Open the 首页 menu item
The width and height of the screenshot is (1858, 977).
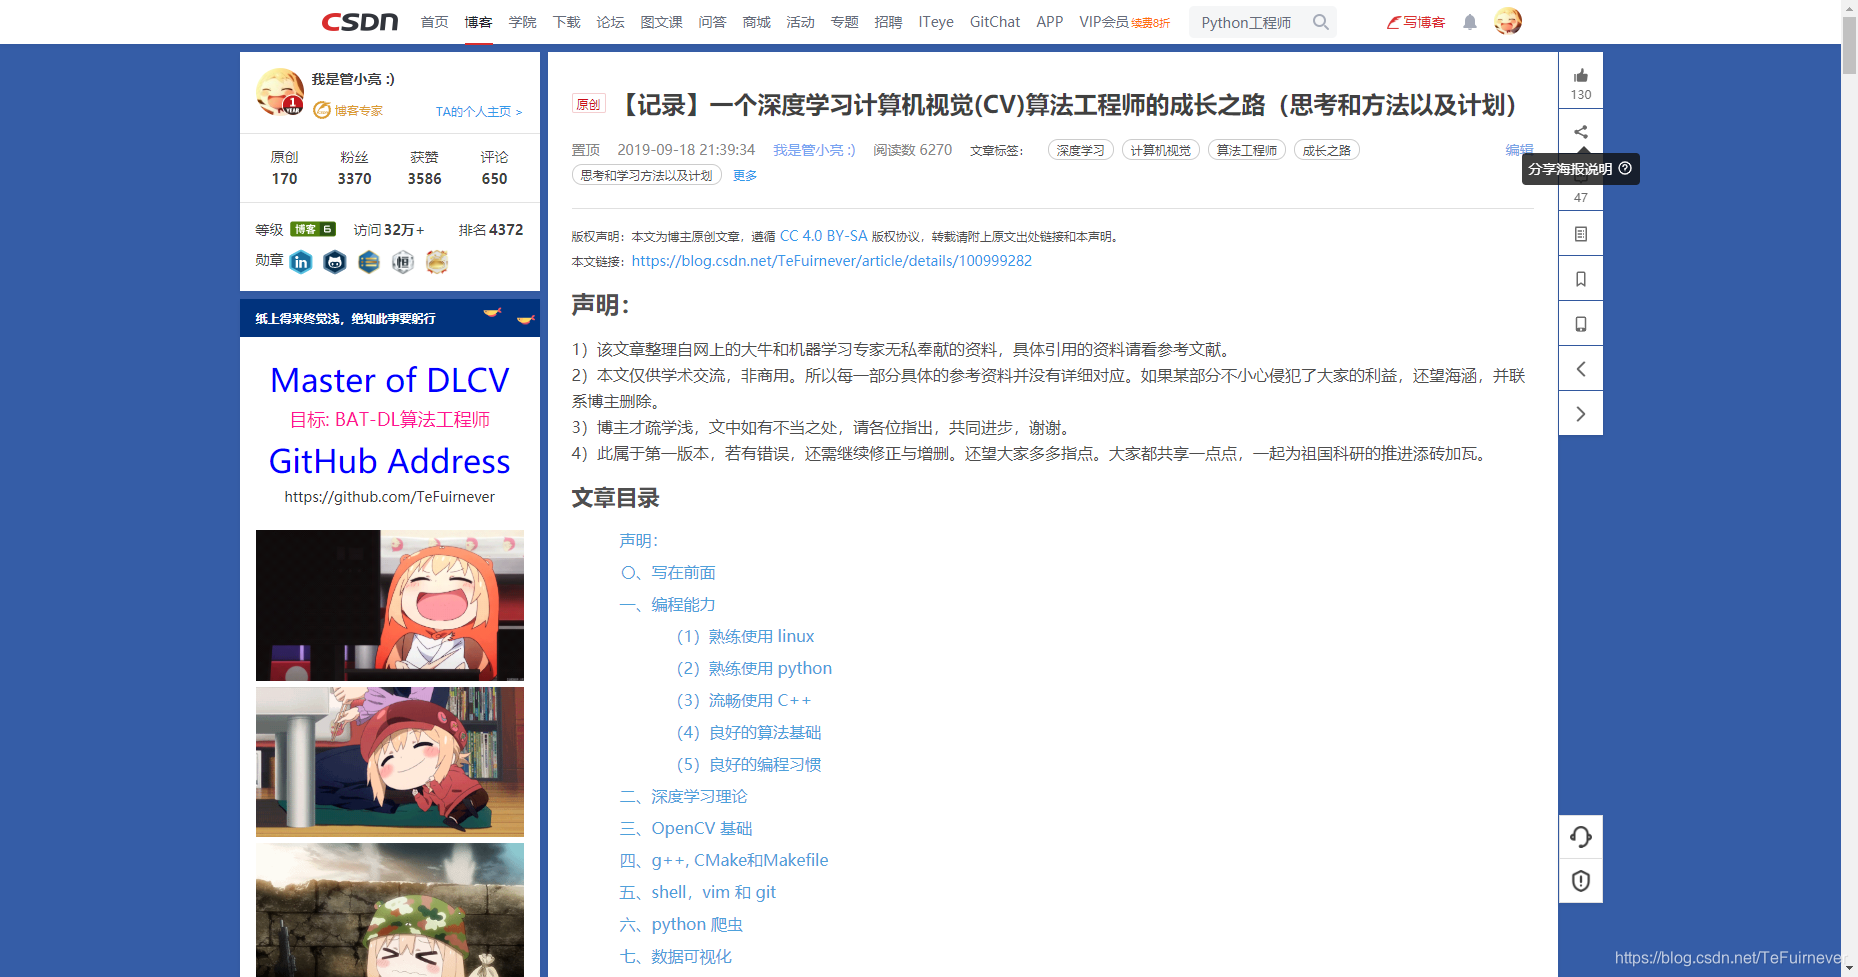click(x=434, y=22)
